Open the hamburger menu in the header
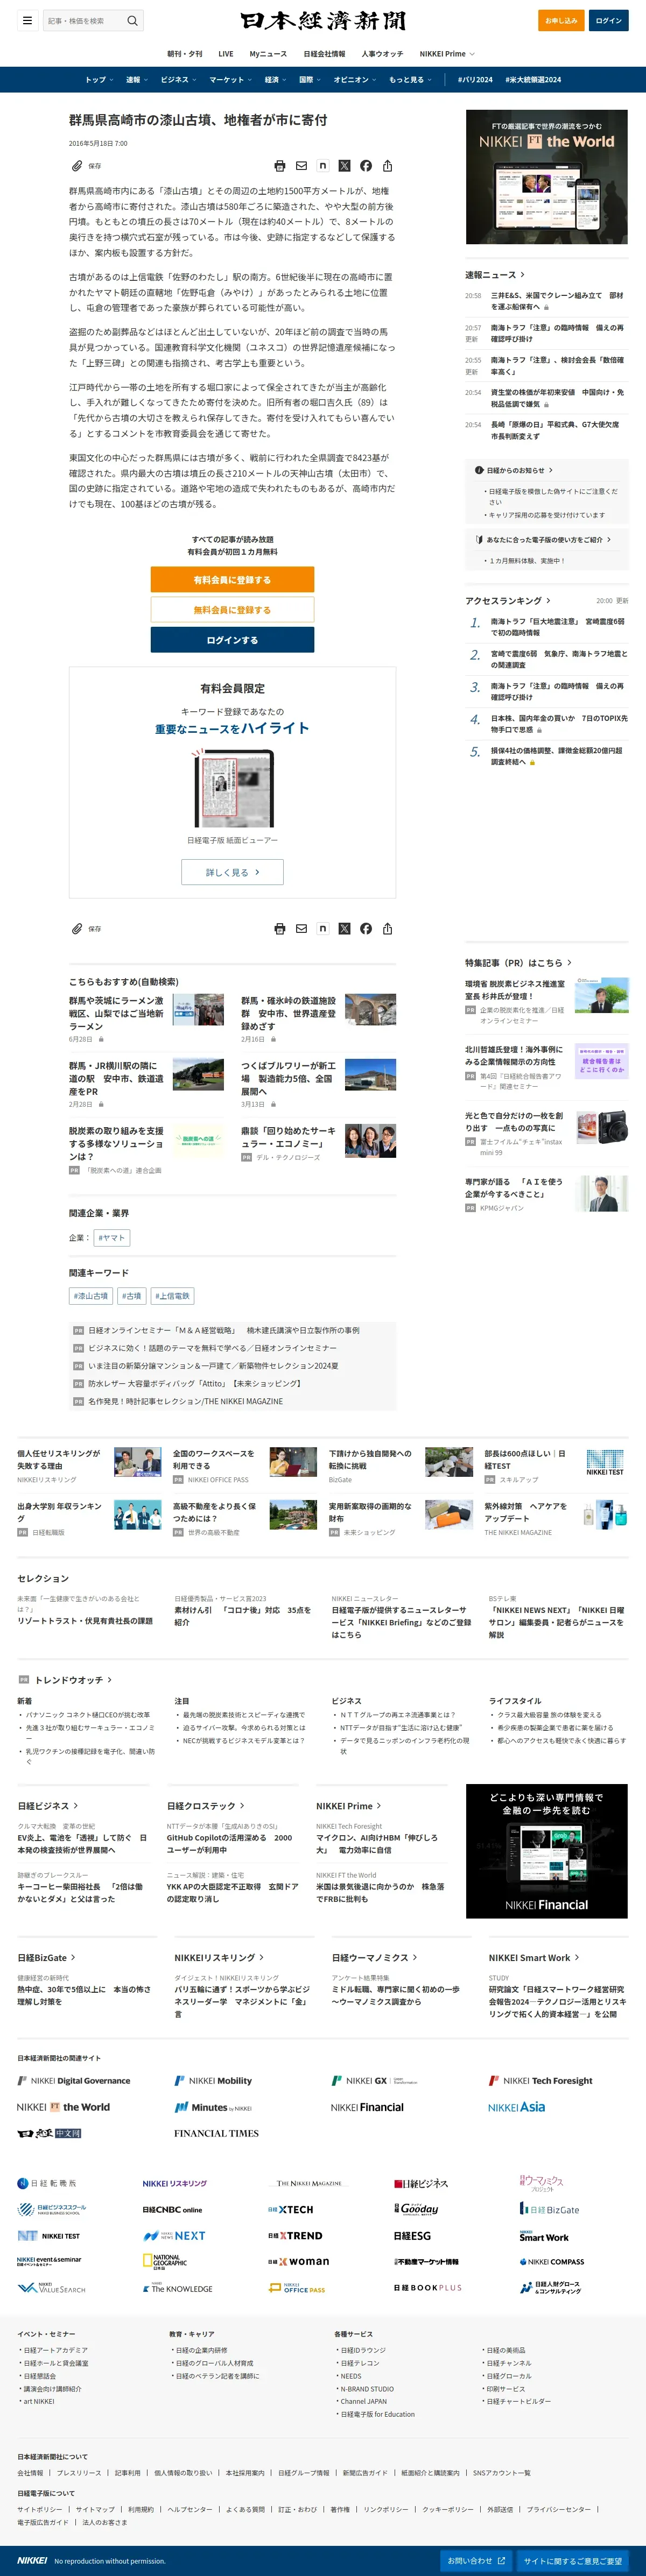646x2576 pixels. [27, 20]
